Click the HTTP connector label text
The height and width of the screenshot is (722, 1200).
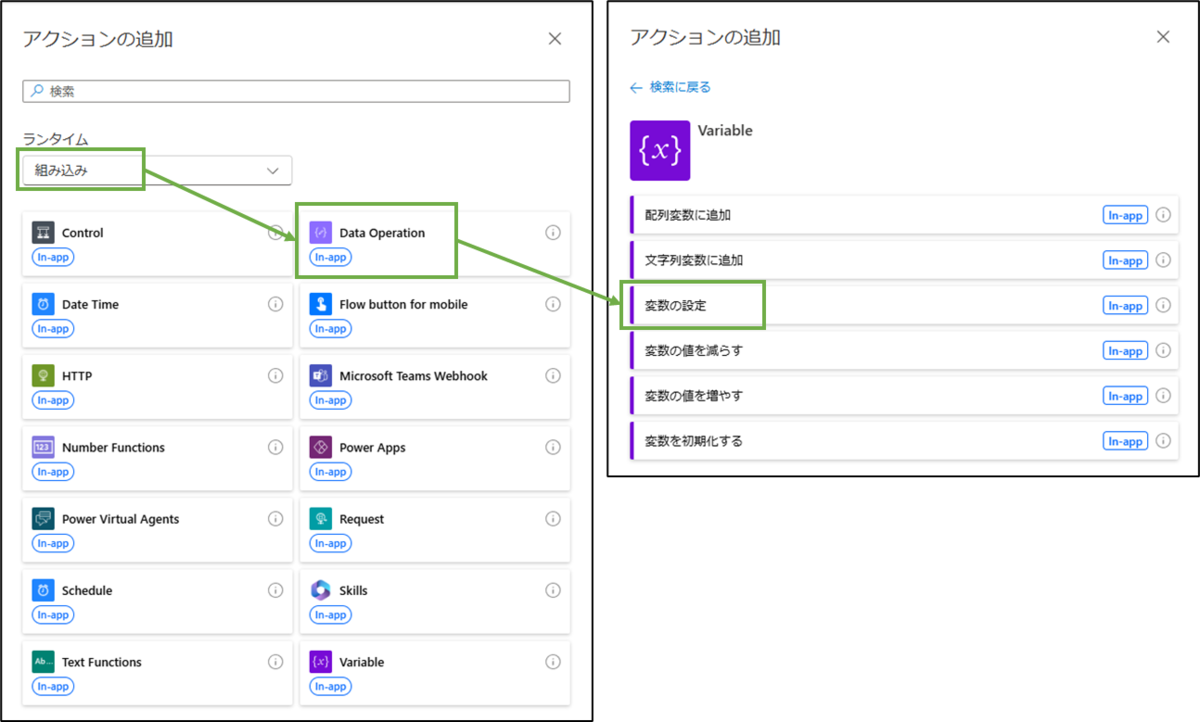click(x=77, y=376)
